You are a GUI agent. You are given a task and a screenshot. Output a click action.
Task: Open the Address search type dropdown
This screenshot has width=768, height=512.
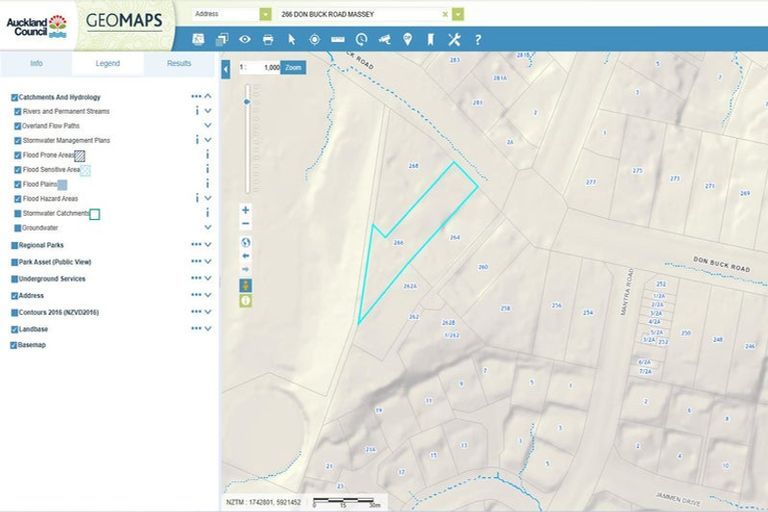click(265, 15)
